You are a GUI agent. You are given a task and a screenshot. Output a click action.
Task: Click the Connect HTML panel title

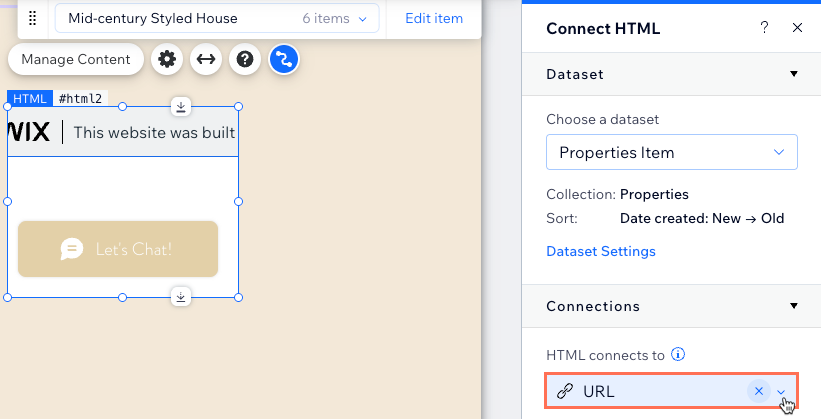point(603,28)
